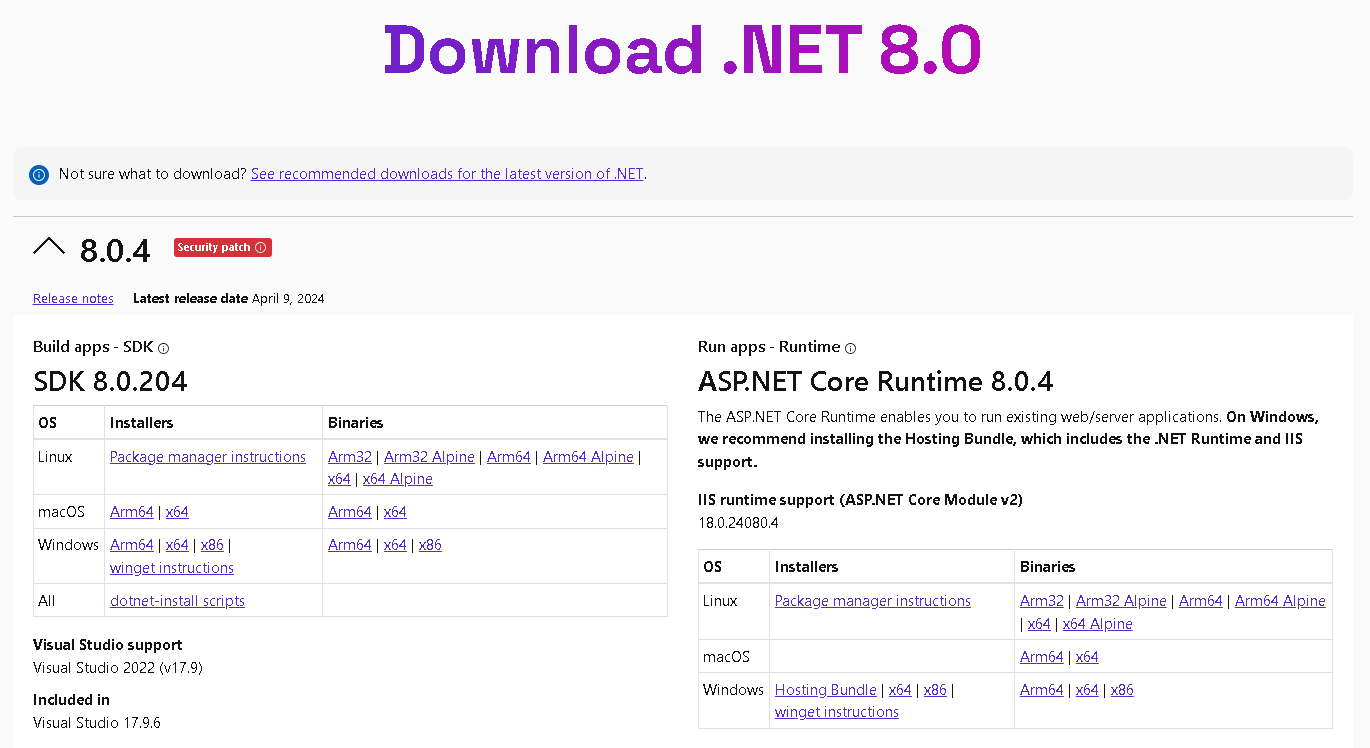Download SDK Linux Arm32 Alpine binary
This screenshot has height=748, width=1370.
point(429,457)
